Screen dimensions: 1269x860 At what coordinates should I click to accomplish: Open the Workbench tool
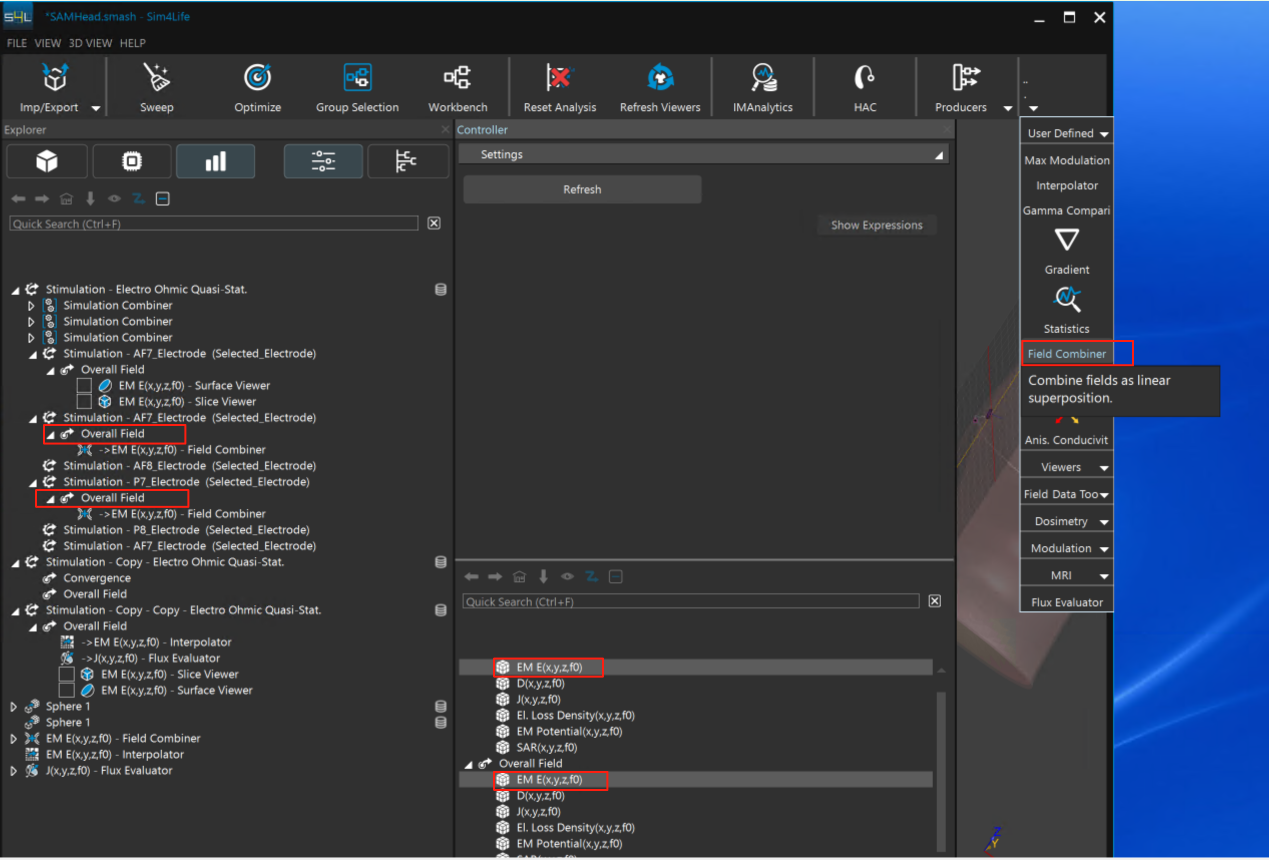click(x=457, y=79)
